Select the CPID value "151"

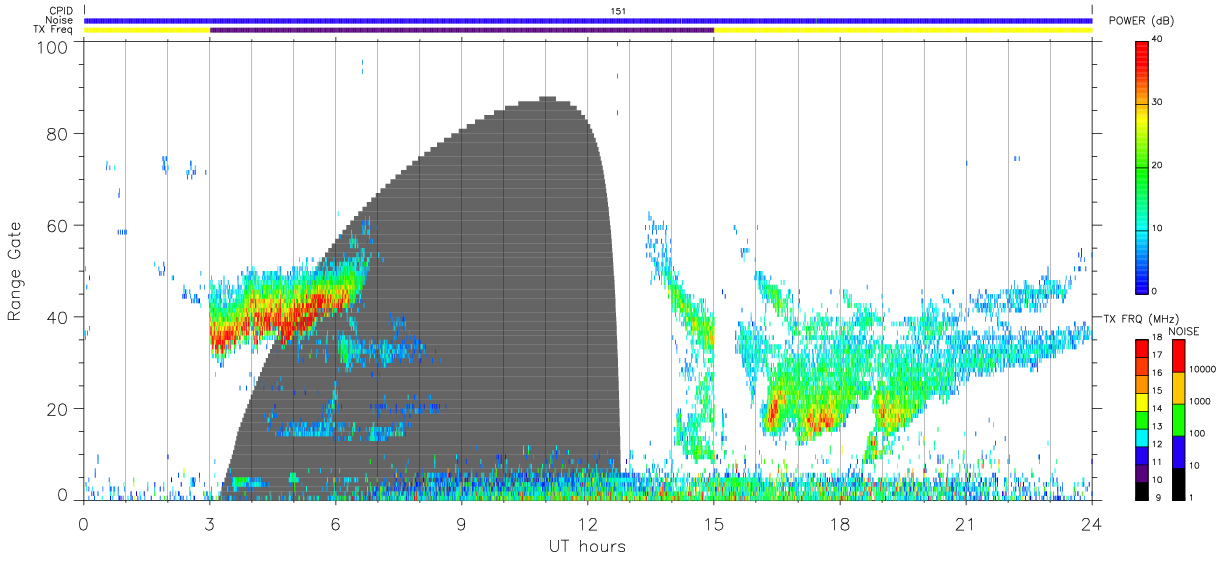[x=618, y=11]
